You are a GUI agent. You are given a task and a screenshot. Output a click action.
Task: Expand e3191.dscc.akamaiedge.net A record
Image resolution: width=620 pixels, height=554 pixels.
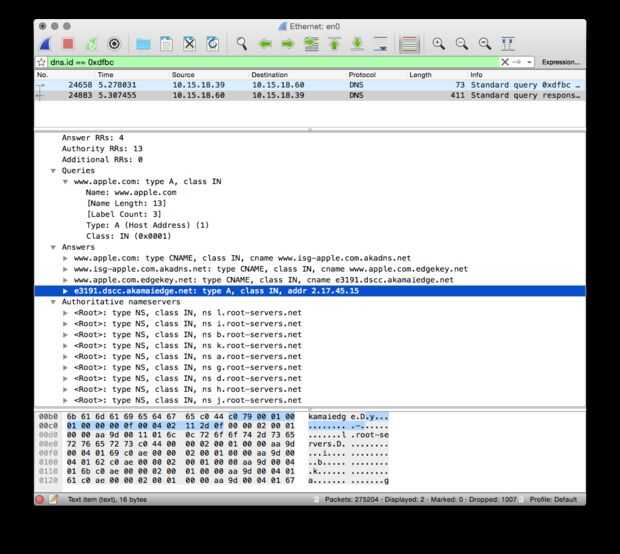pos(65,291)
